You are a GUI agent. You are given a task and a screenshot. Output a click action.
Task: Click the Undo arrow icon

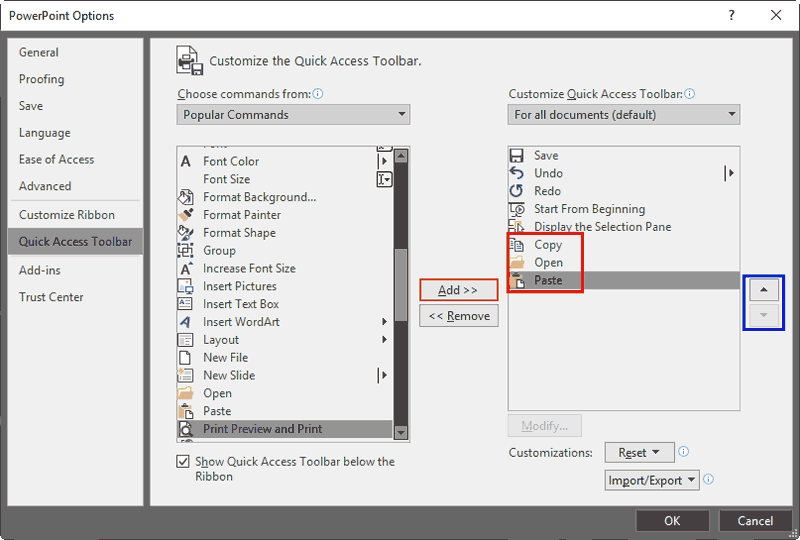point(516,173)
